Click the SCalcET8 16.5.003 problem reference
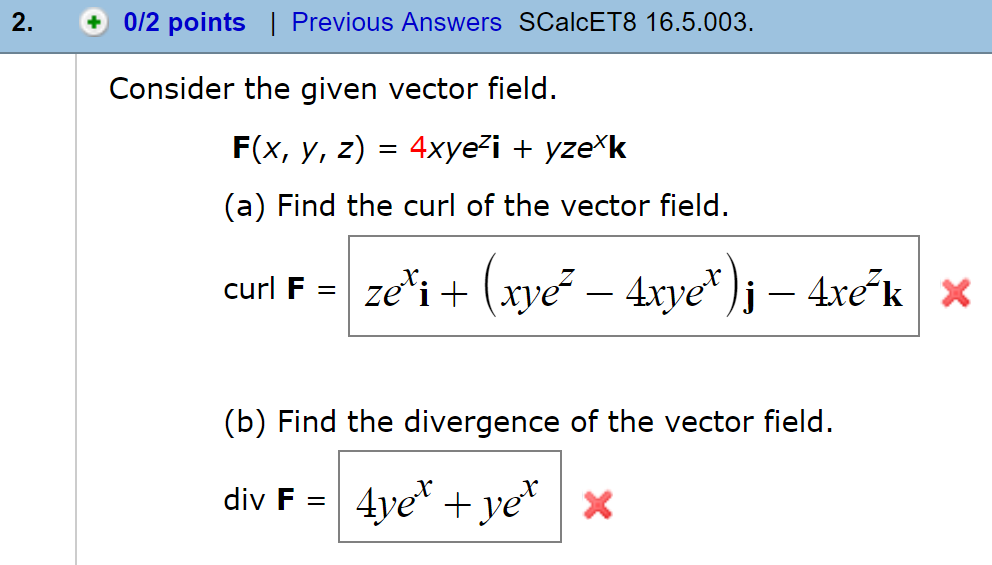The width and height of the screenshot is (992, 565). click(636, 22)
